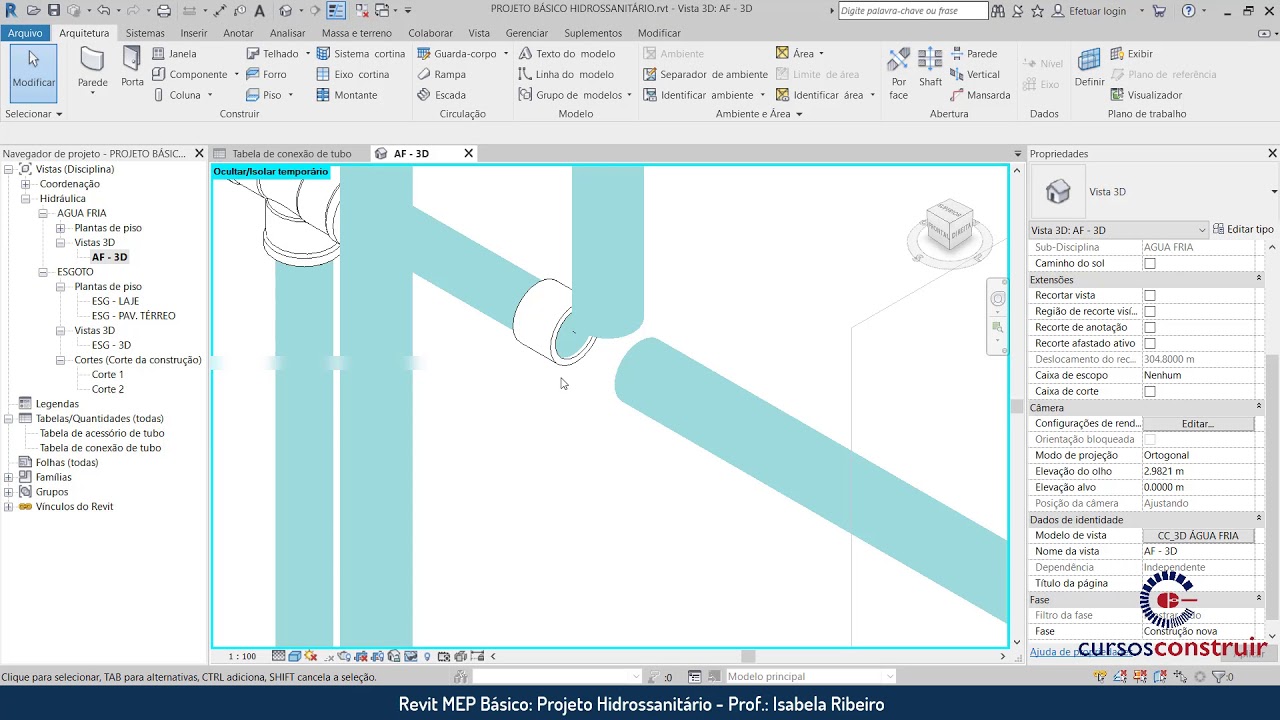
Task: Select the Montante tool
Action: tap(346, 95)
